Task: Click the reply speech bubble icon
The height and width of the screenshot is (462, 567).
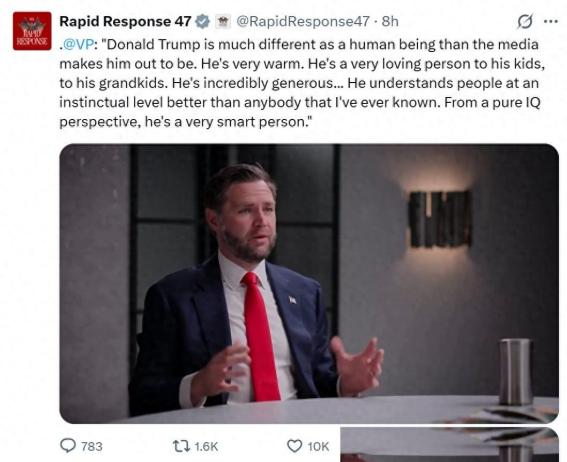Action: (68, 446)
